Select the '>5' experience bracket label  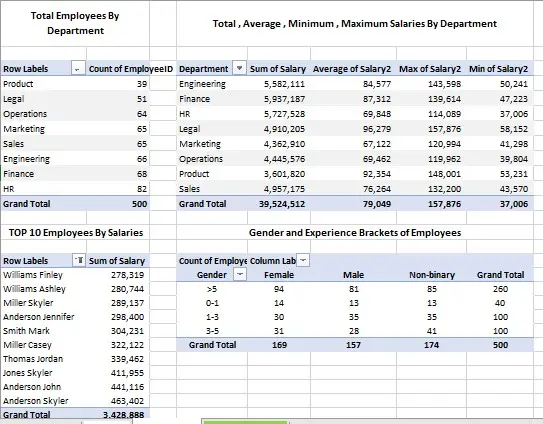tap(212, 289)
